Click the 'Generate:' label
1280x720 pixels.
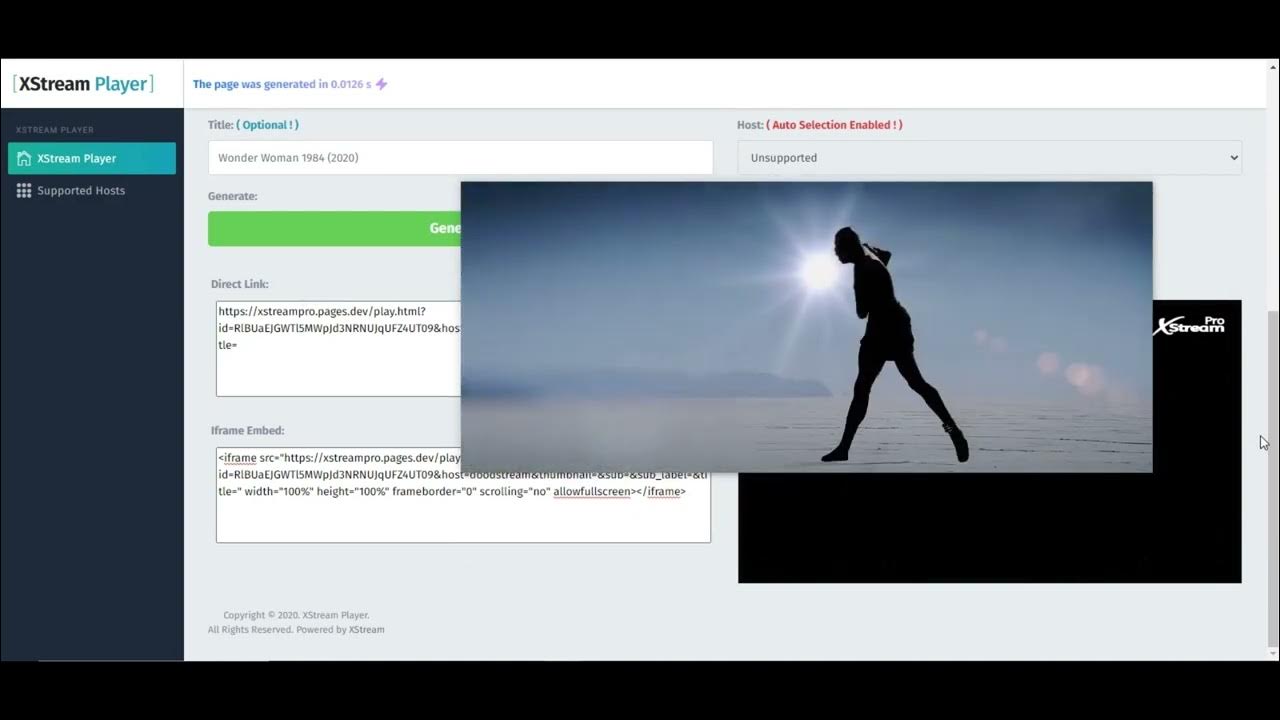[x=233, y=196]
